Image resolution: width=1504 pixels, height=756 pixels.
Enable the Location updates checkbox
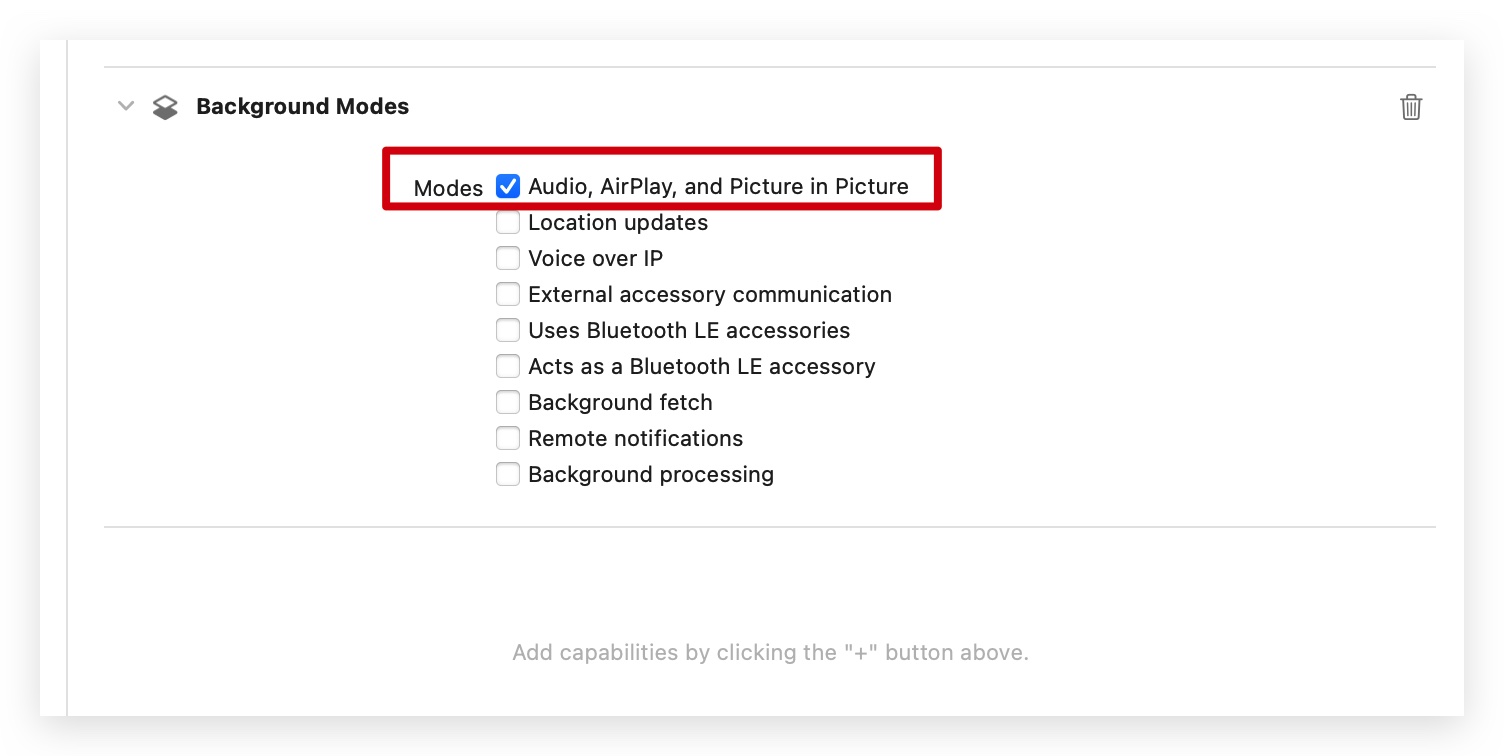click(x=508, y=222)
